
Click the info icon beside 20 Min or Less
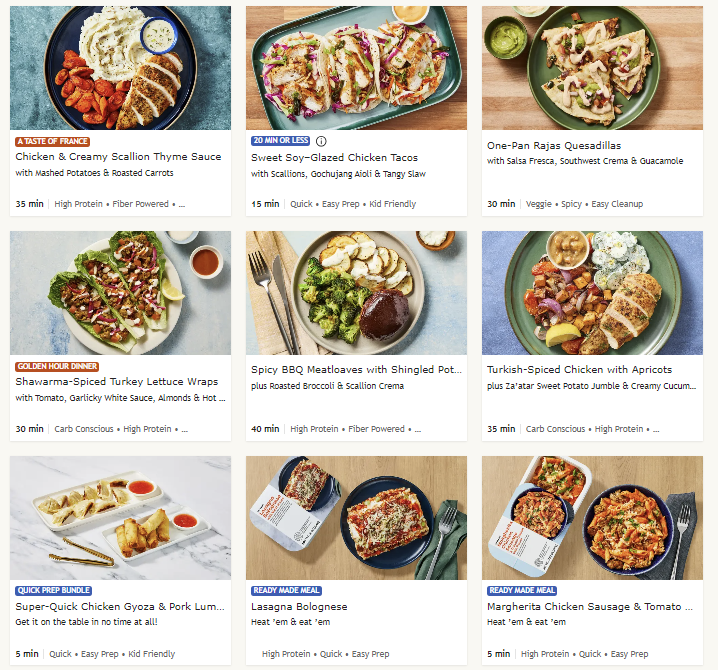321,141
